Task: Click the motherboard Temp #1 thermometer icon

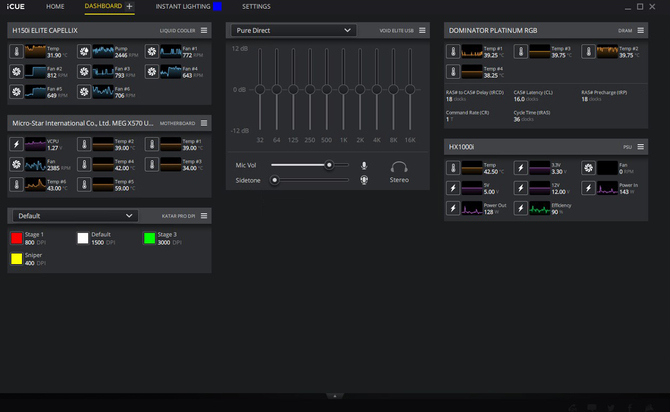Action: tap(152, 144)
